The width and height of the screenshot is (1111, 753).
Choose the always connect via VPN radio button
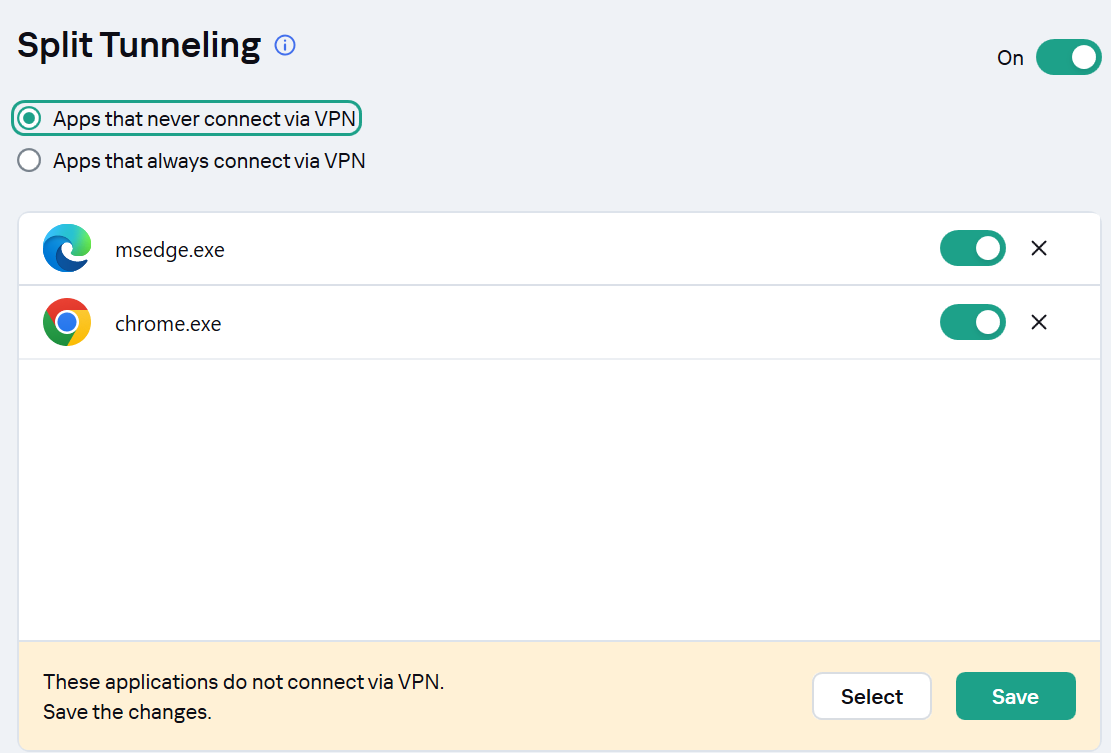[x=30, y=160]
